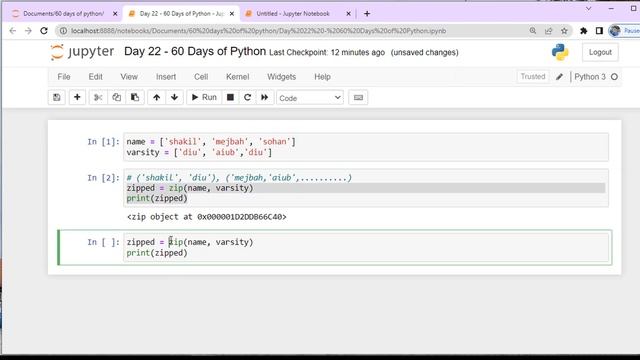Run the selected cell
Viewport: 640px width, 360px height.
204,98
